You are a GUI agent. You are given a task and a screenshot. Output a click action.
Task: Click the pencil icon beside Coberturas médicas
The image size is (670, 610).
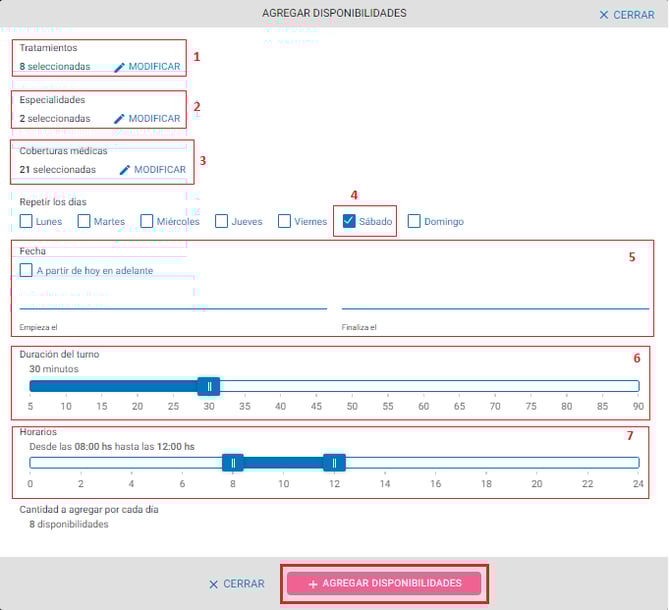pyautogui.click(x=125, y=170)
